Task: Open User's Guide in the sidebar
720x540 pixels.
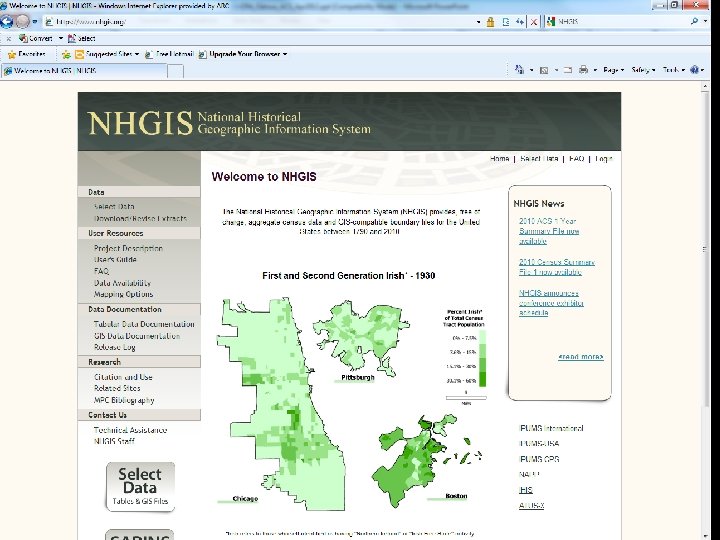Action: pos(115,259)
